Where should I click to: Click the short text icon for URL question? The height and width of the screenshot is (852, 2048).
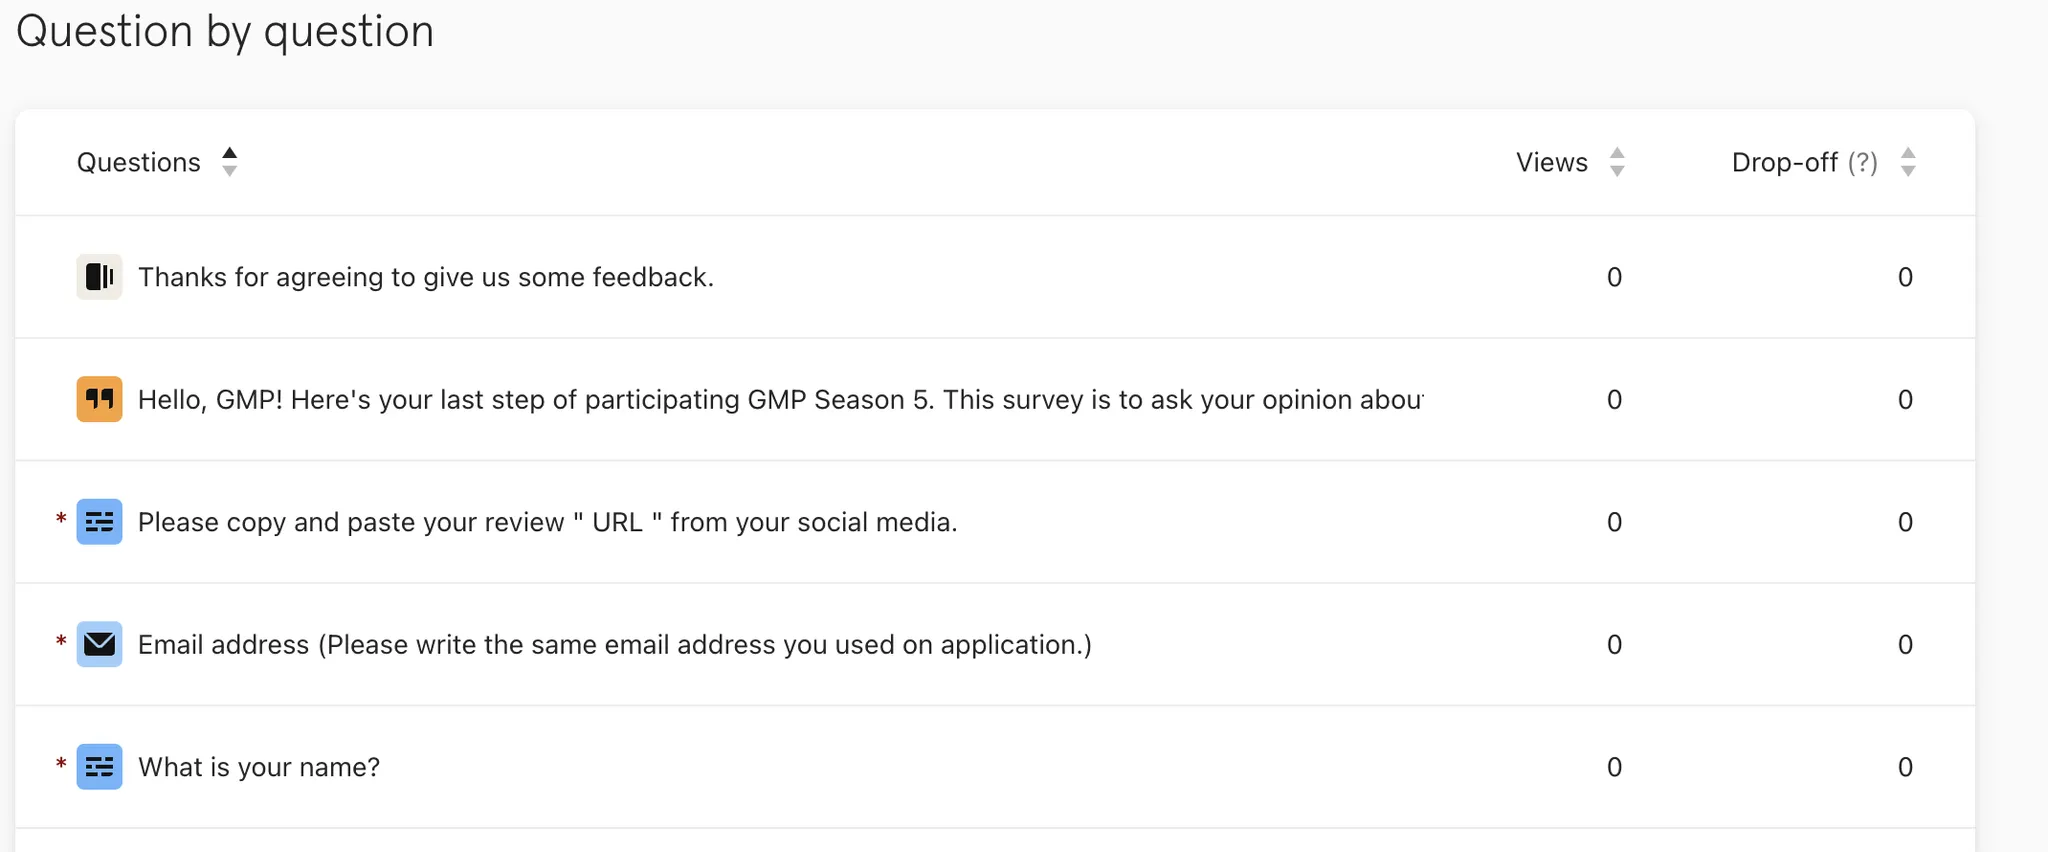click(99, 522)
